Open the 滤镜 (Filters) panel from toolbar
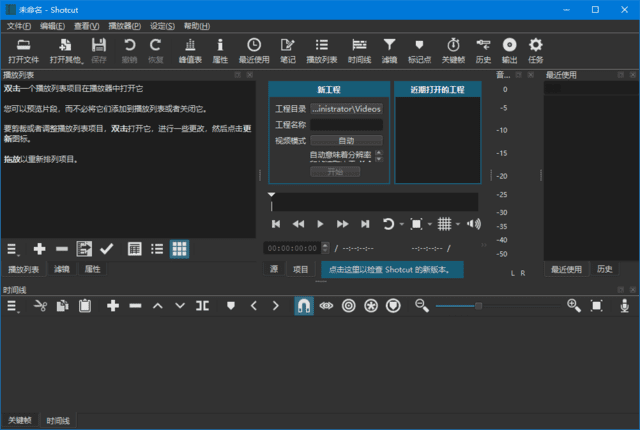This screenshot has height=430, width=640. click(x=389, y=49)
